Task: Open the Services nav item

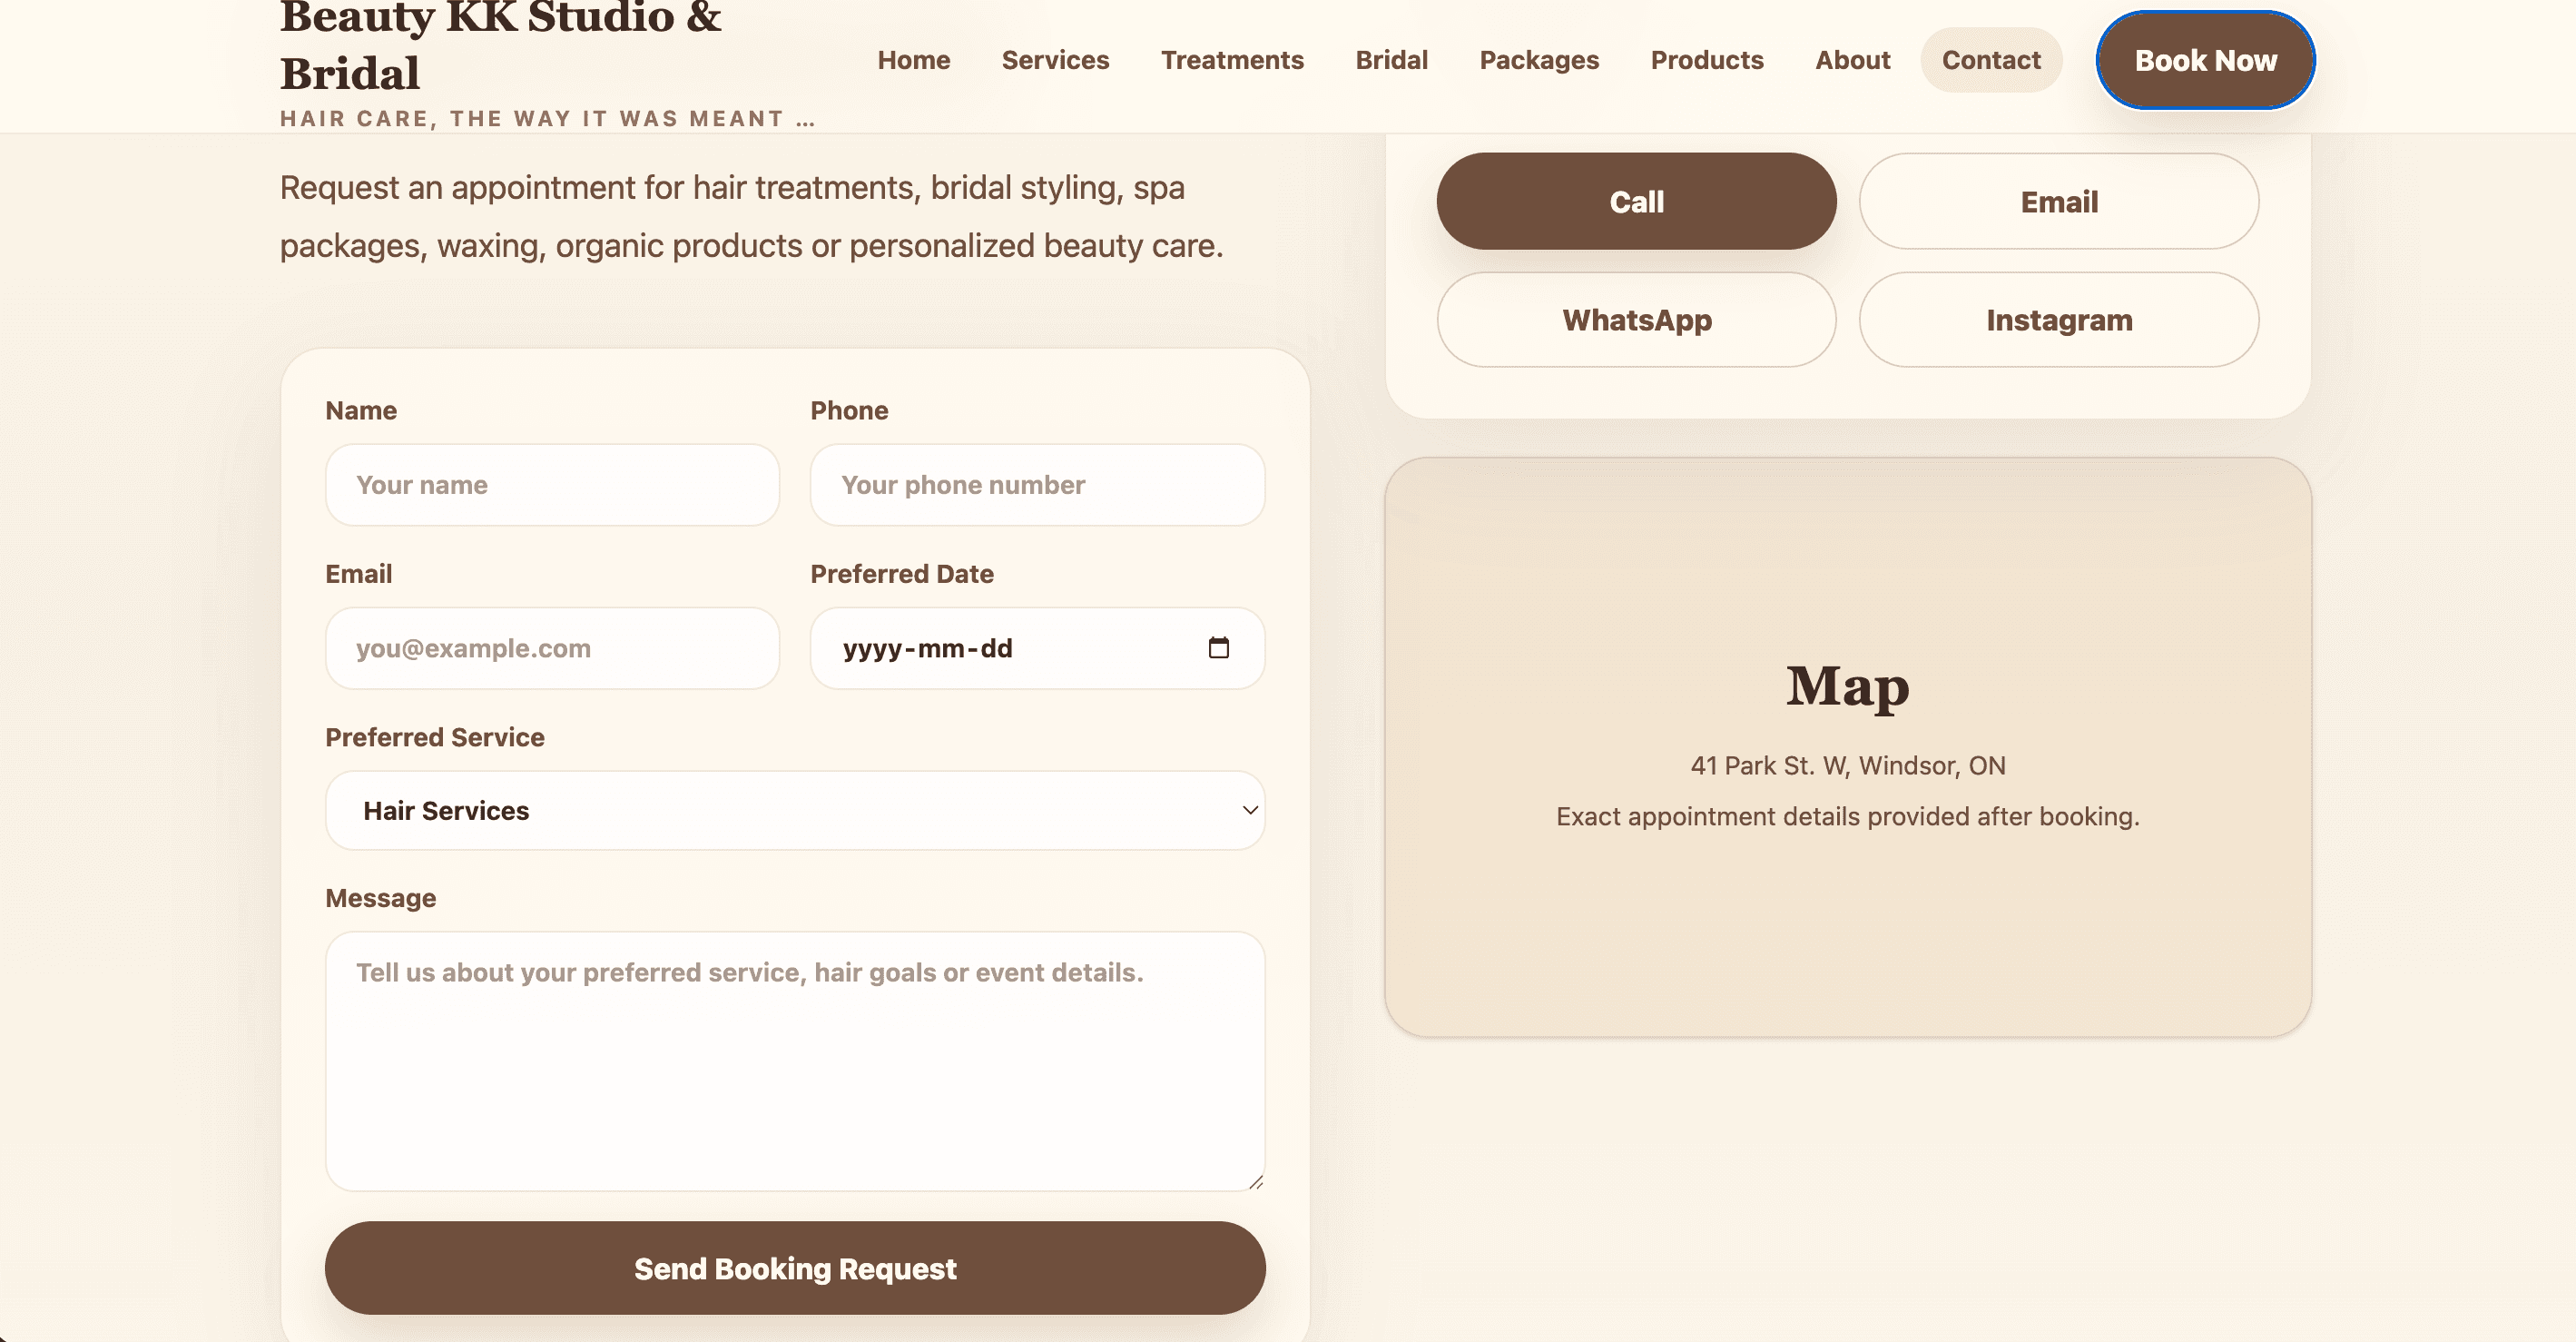Action: click(1055, 60)
